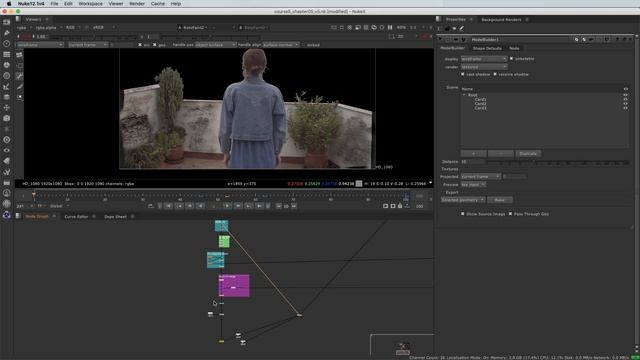
Task: Adjust the Distance slider
Action: 558,162
